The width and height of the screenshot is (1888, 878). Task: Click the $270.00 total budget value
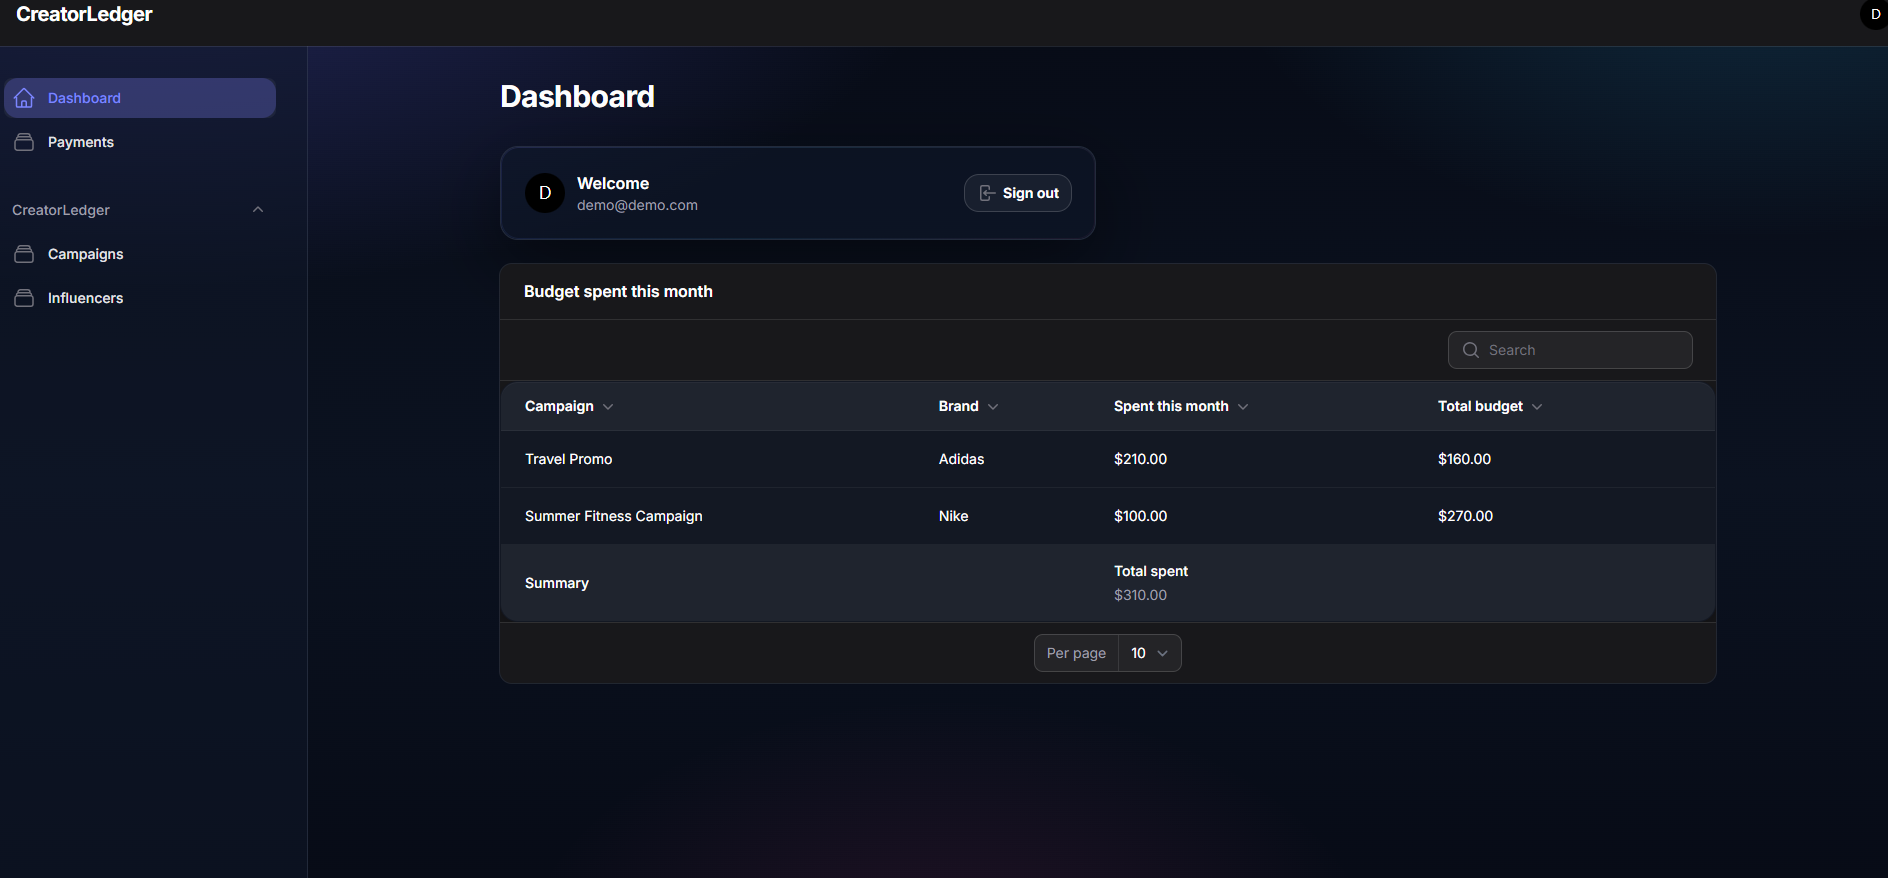1465,516
